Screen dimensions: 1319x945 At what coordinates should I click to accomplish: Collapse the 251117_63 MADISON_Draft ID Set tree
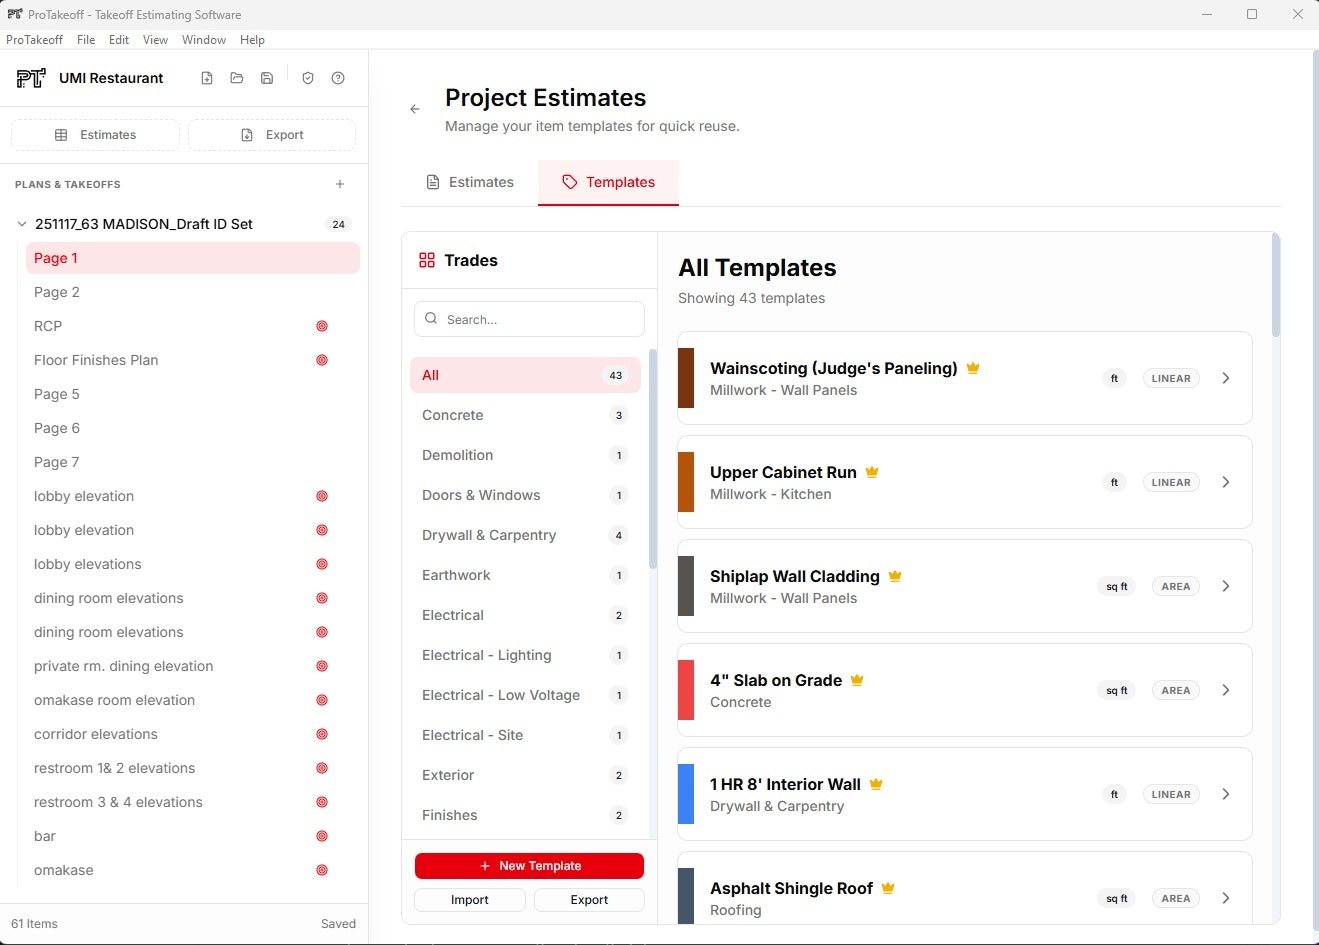pyautogui.click(x=21, y=224)
